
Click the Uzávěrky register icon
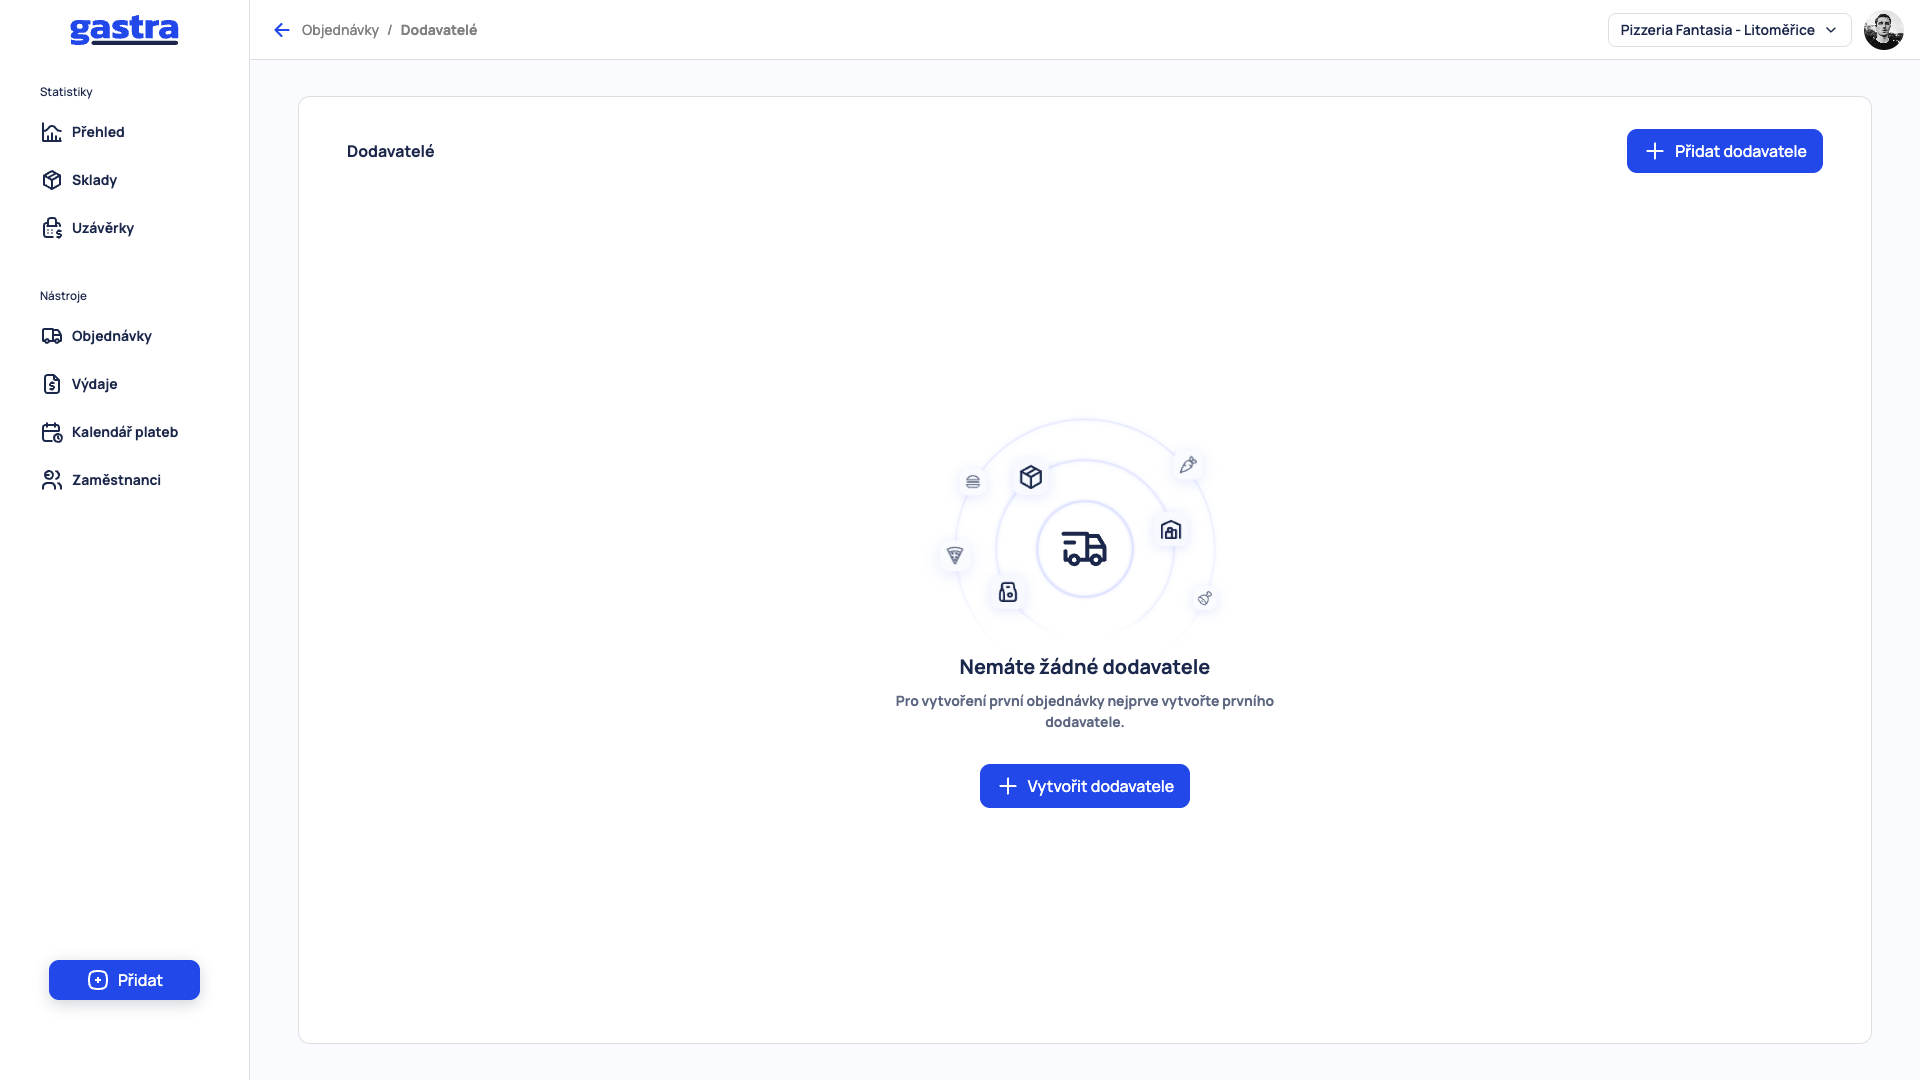pos(52,228)
